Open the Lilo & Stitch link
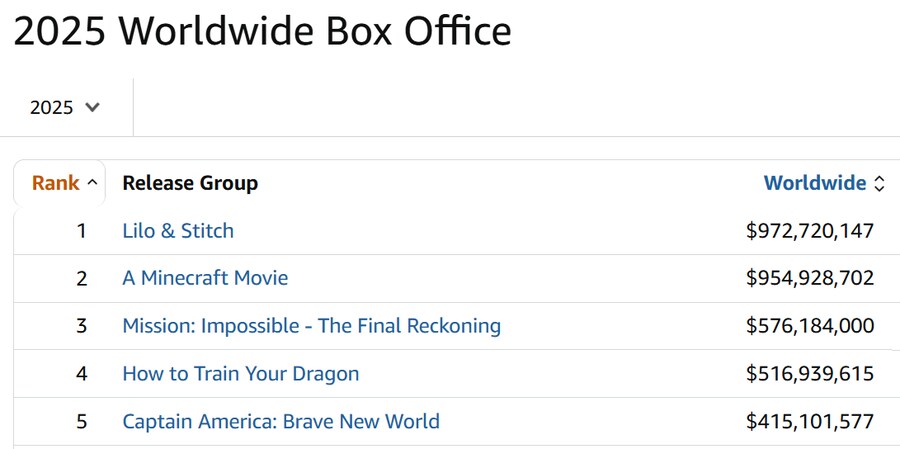The image size is (900, 449). (178, 231)
